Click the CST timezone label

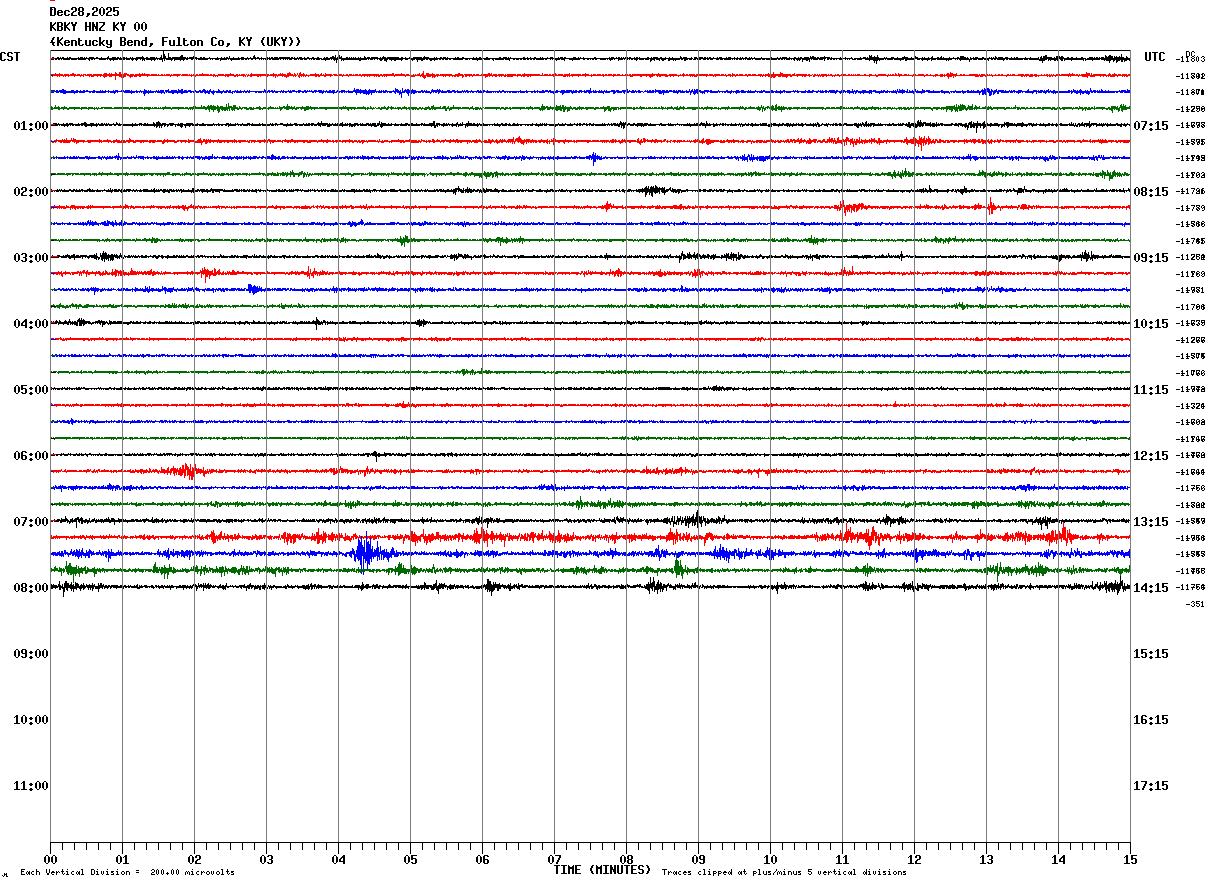point(10,57)
